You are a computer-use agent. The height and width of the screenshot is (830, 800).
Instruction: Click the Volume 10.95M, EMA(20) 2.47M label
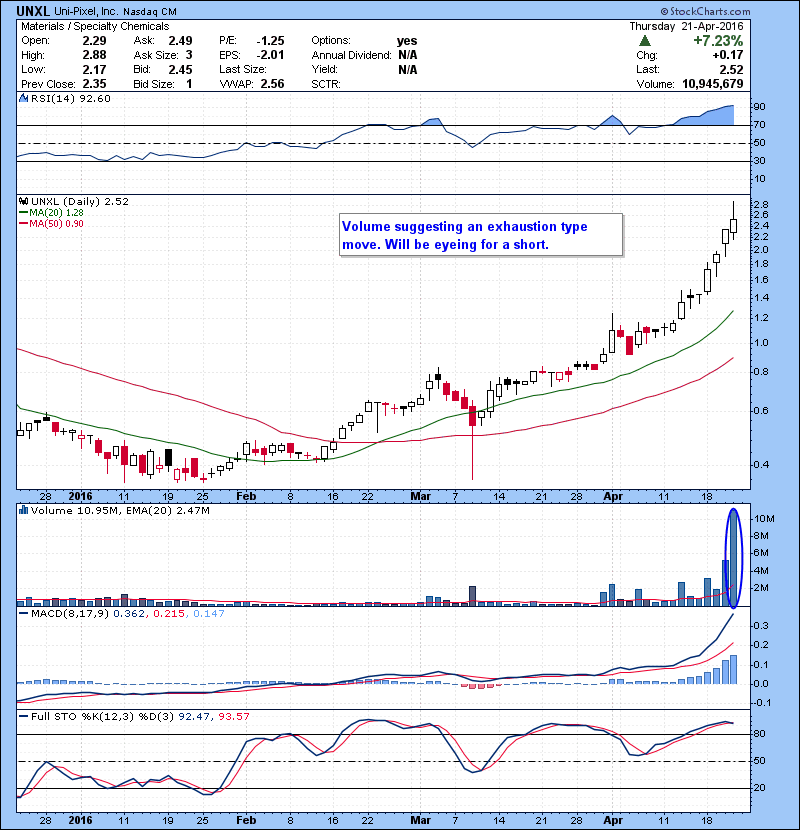[120, 510]
